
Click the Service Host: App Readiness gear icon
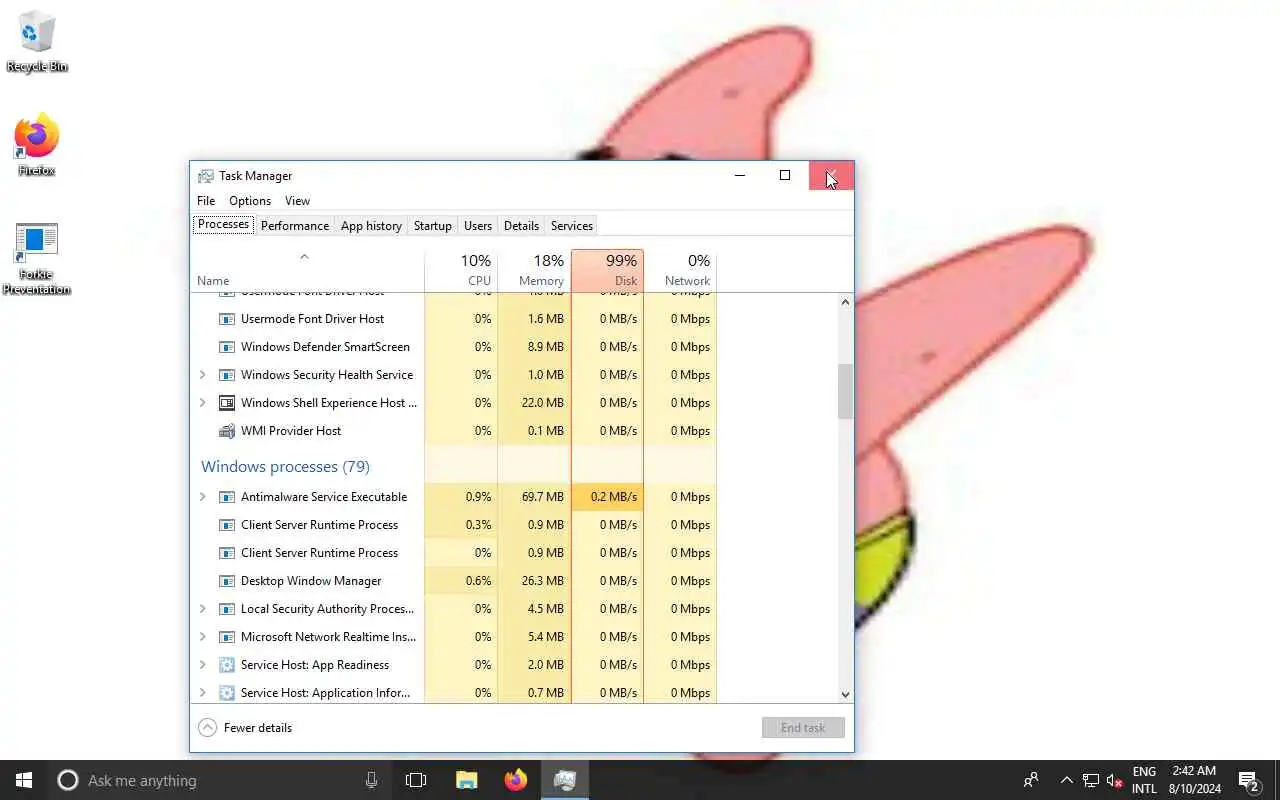(227, 665)
